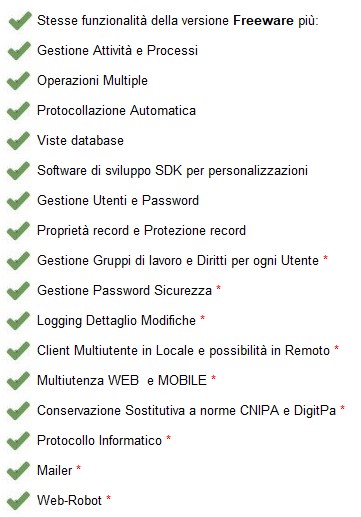Click Software di sviluppo SDK per personalizzazioni text
Image resolution: width=361 pixels, height=517 pixels.
(172, 171)
